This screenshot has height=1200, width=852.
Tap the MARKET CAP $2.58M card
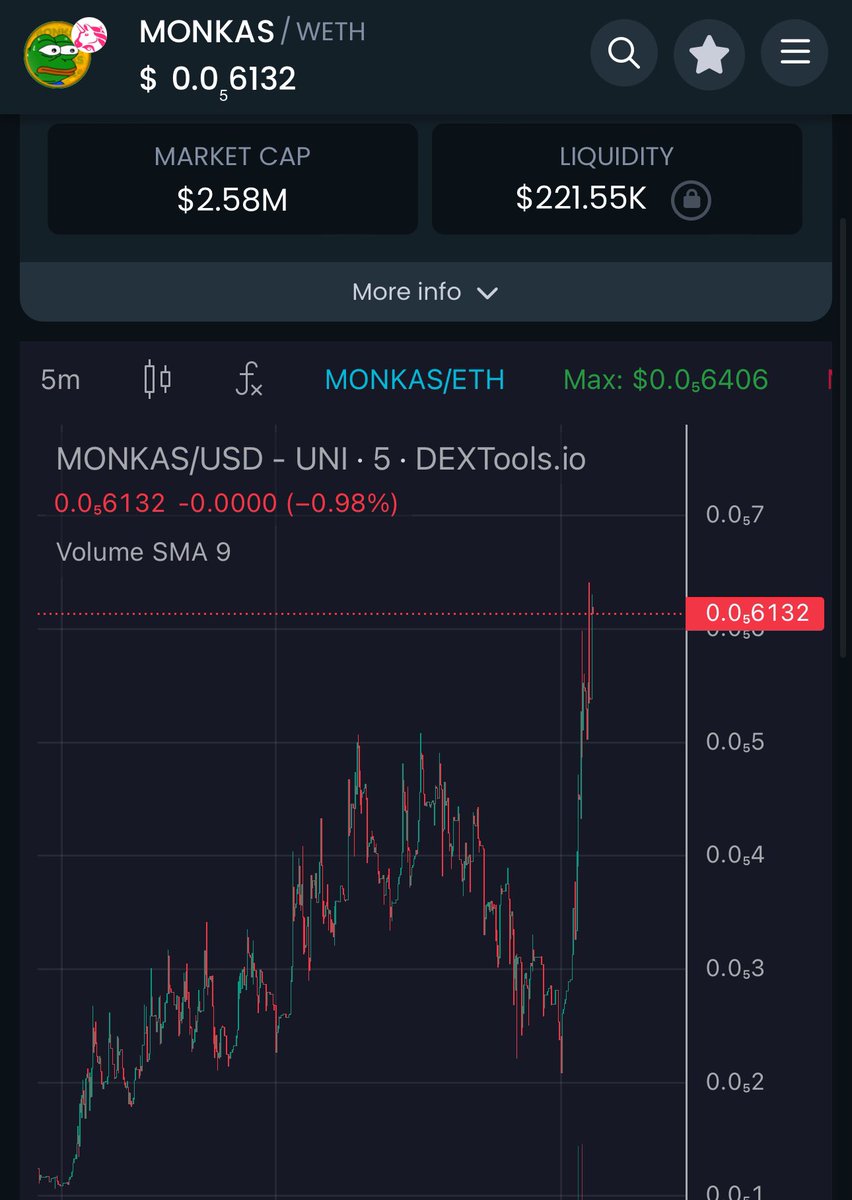[x=233, y=179]
